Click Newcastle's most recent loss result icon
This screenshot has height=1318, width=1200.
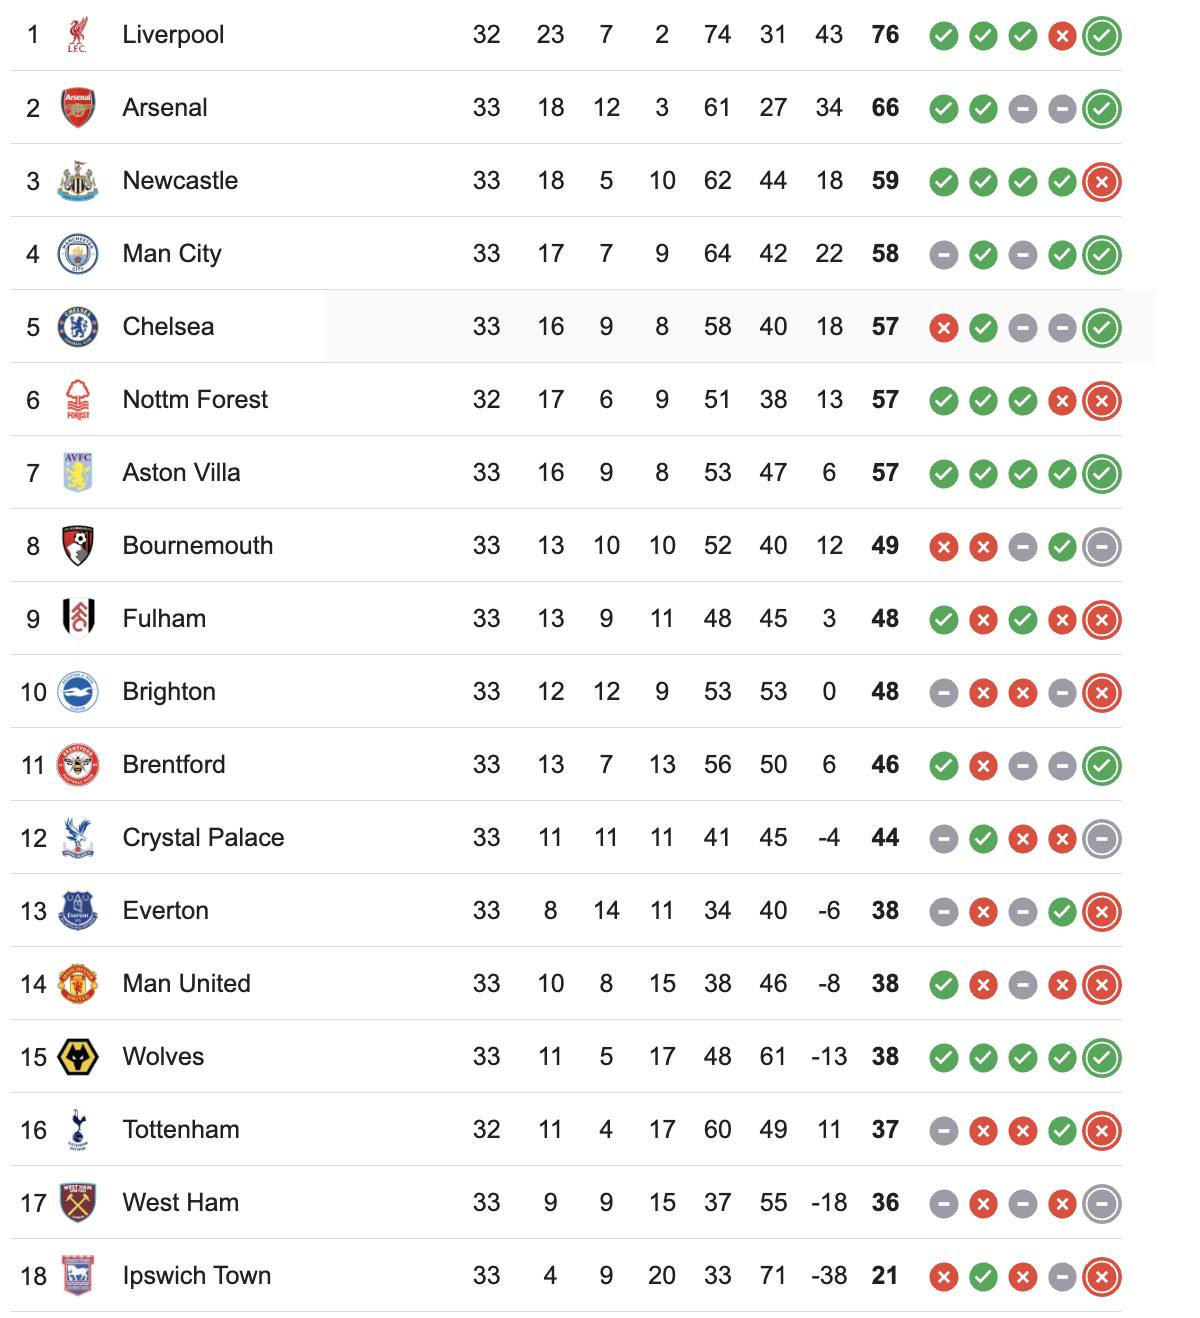coord(1101,183)
